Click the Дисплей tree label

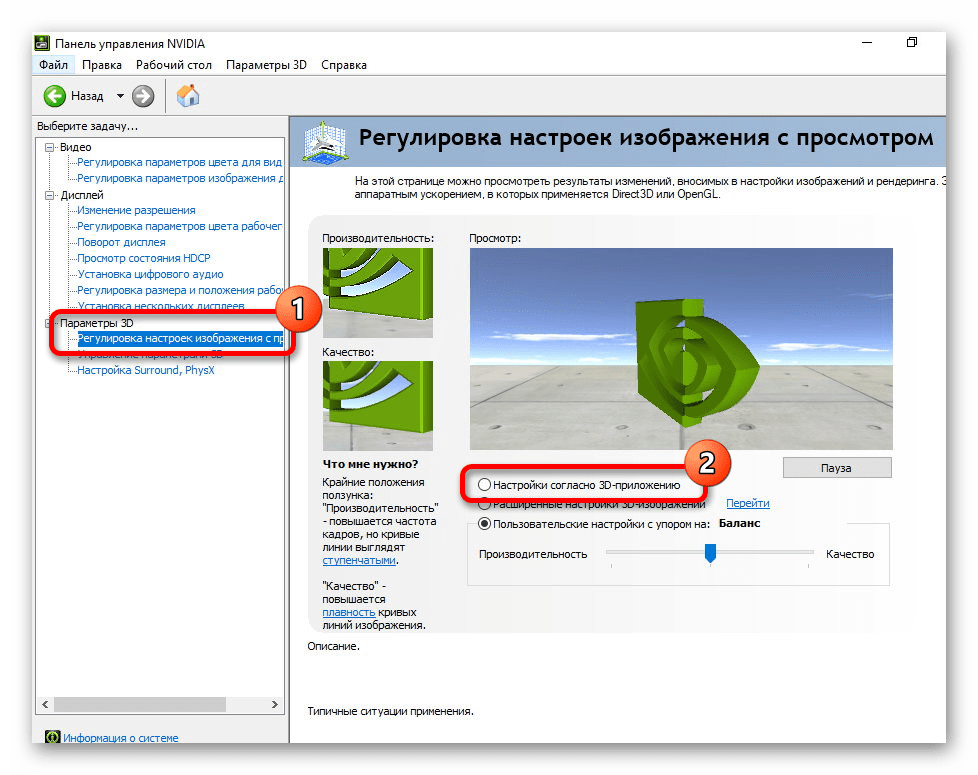[x=82, y=195]
